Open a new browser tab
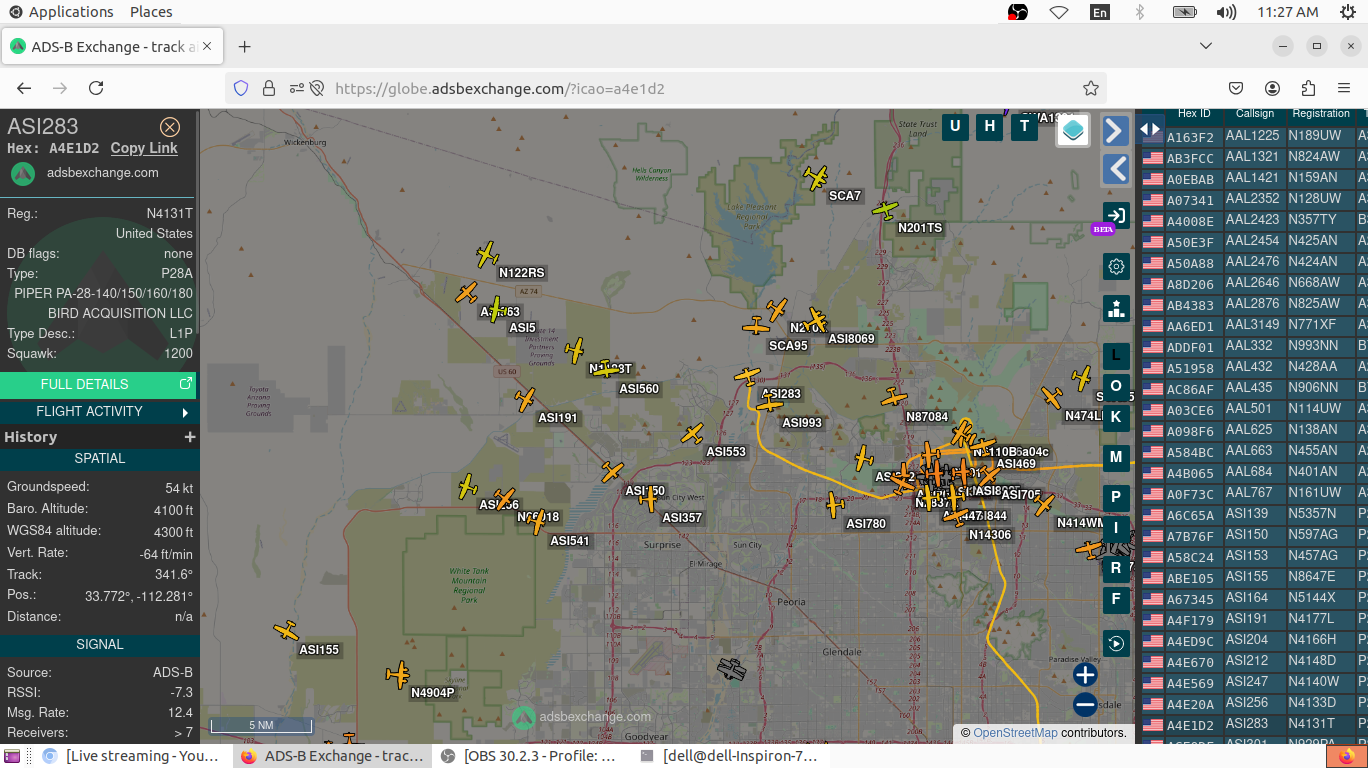Screen dimensions: 1368x768 click(x=245, y=46)
